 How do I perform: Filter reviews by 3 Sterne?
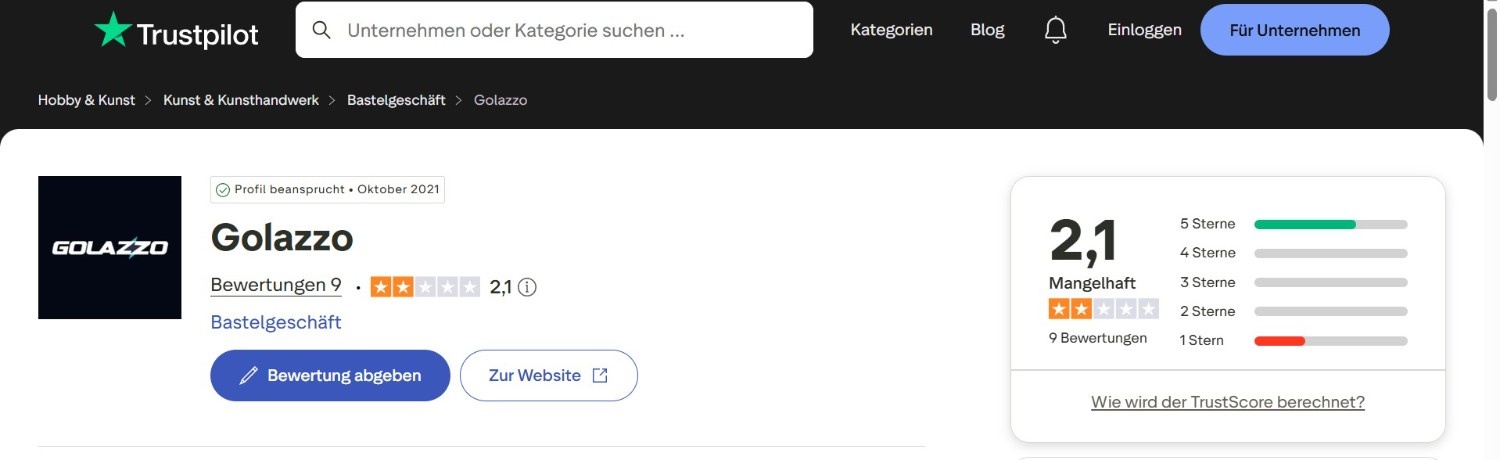(x=1293, y=282)
